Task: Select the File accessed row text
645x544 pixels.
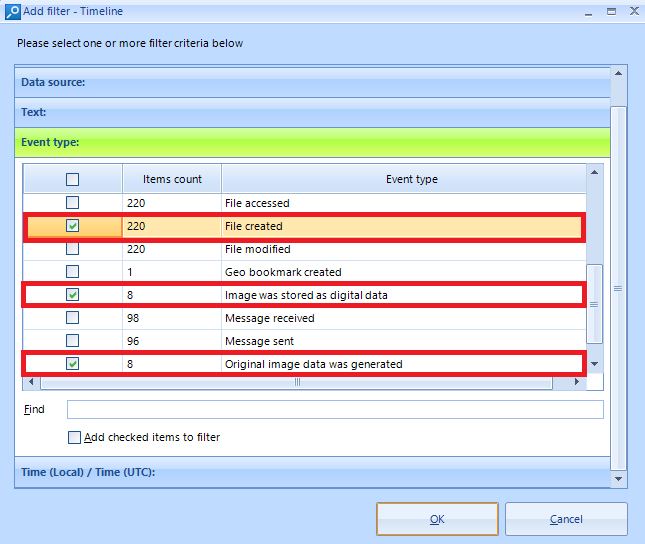Action: [257, 203]
